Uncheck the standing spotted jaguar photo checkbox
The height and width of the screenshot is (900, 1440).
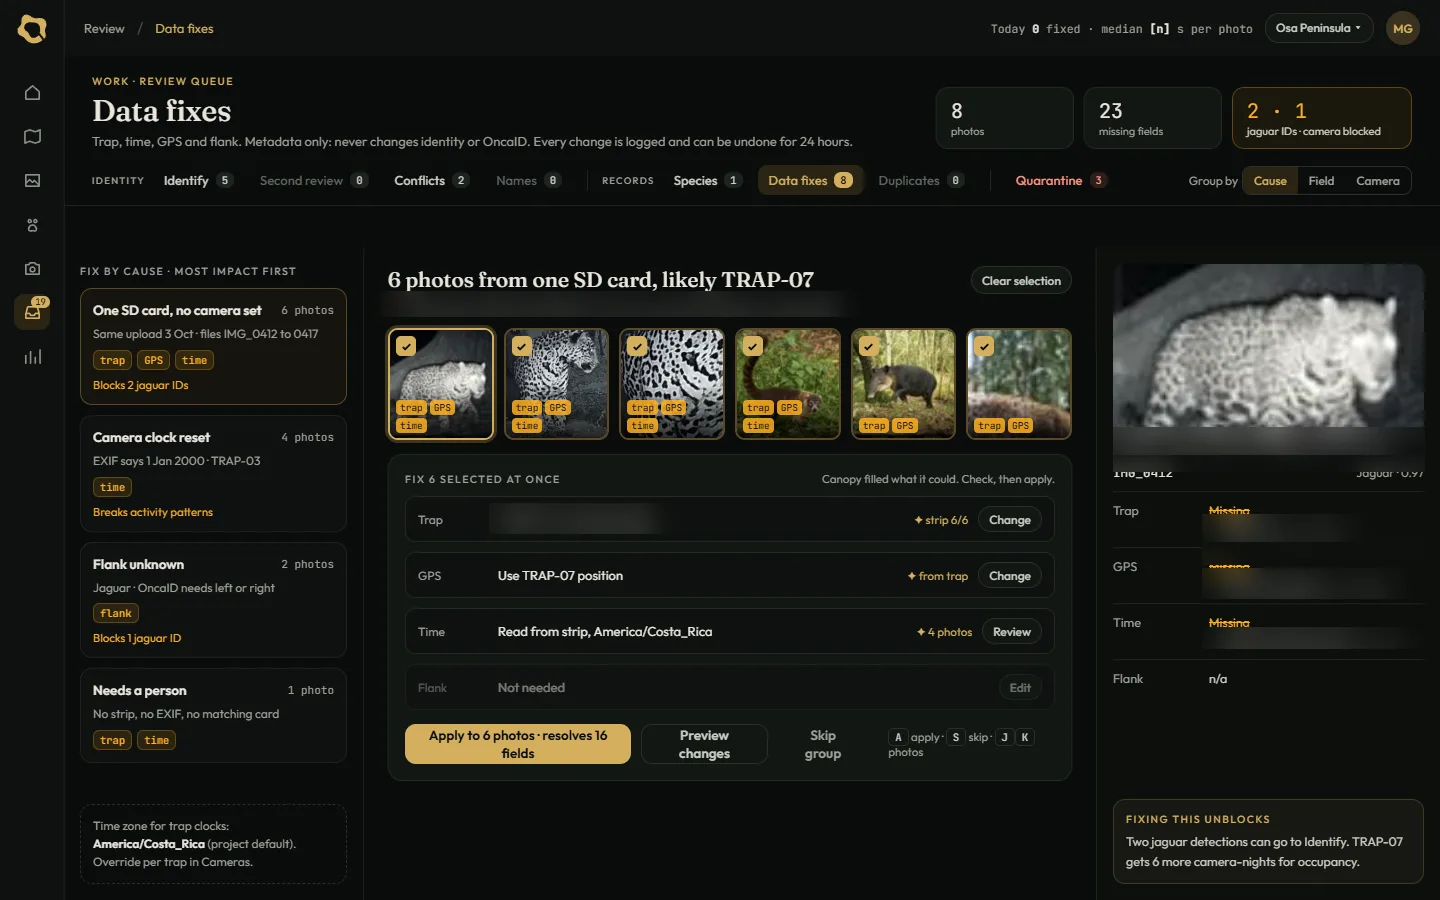click(522, 346)
